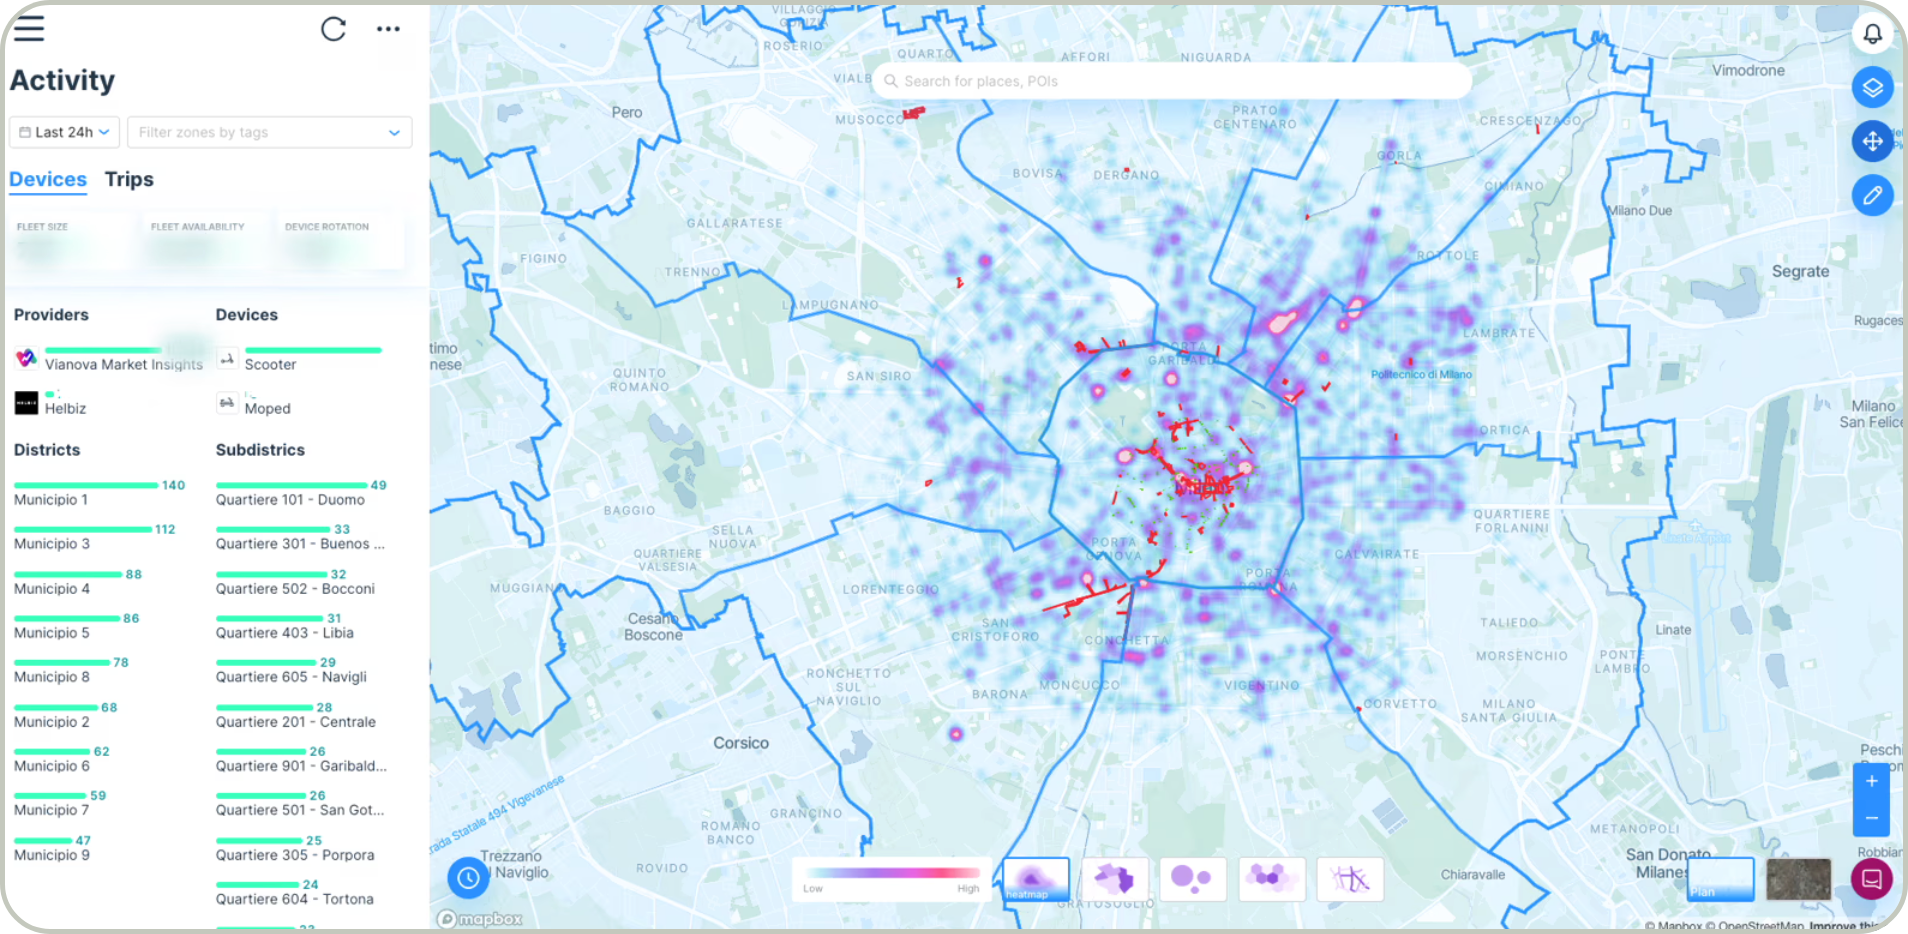Open the hamburger menu
1908x934 pixels.
29,29
